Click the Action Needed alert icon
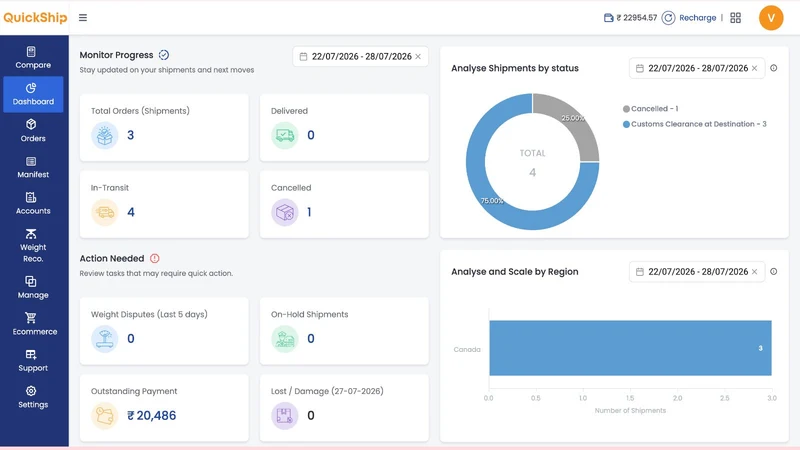This screenshot has height=450, width=800. (x=155, y=259)
